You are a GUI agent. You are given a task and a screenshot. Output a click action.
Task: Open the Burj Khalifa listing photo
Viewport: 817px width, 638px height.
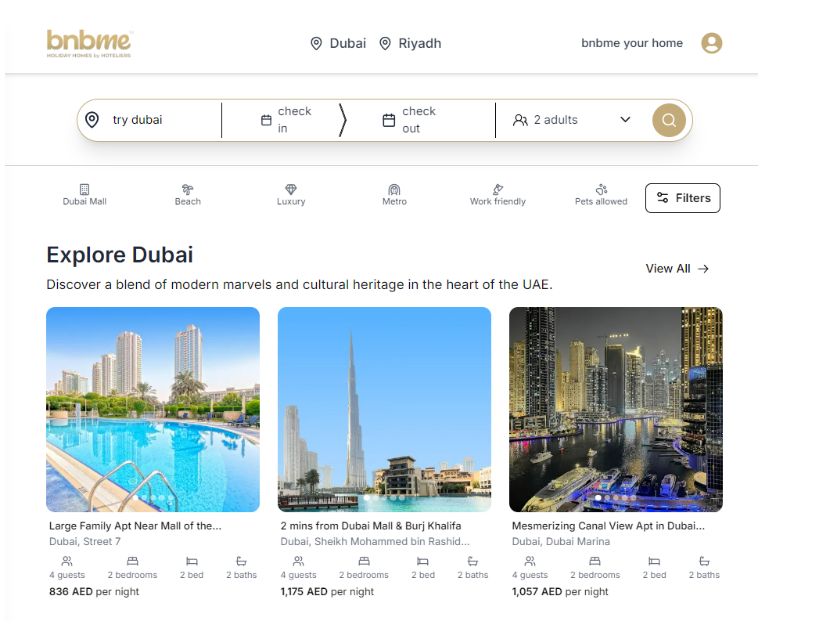click(x=385, y=409)
